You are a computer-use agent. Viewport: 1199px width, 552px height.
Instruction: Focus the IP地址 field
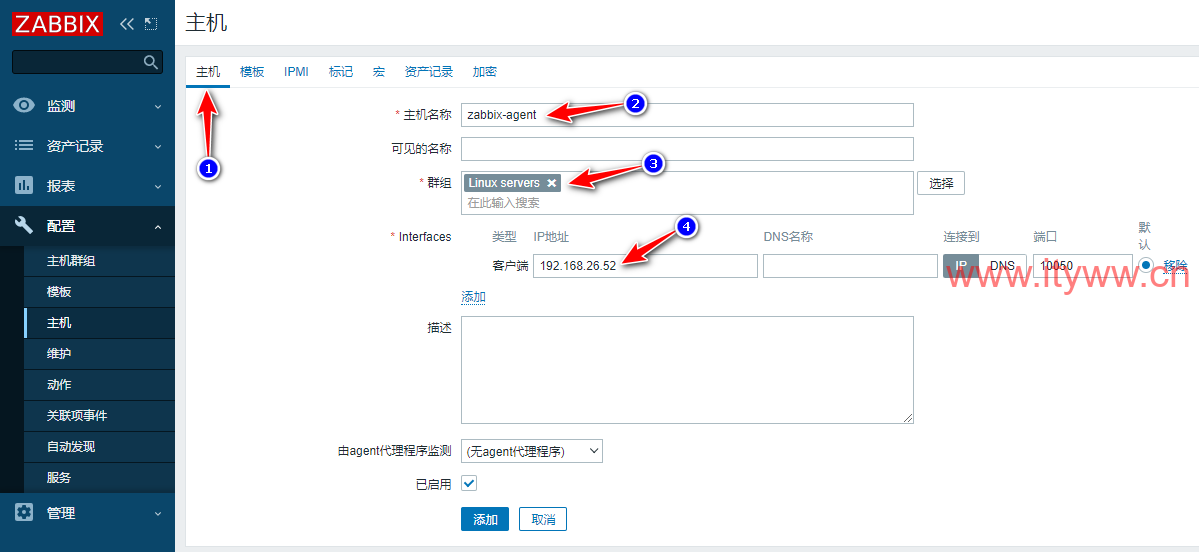point(645,265)
